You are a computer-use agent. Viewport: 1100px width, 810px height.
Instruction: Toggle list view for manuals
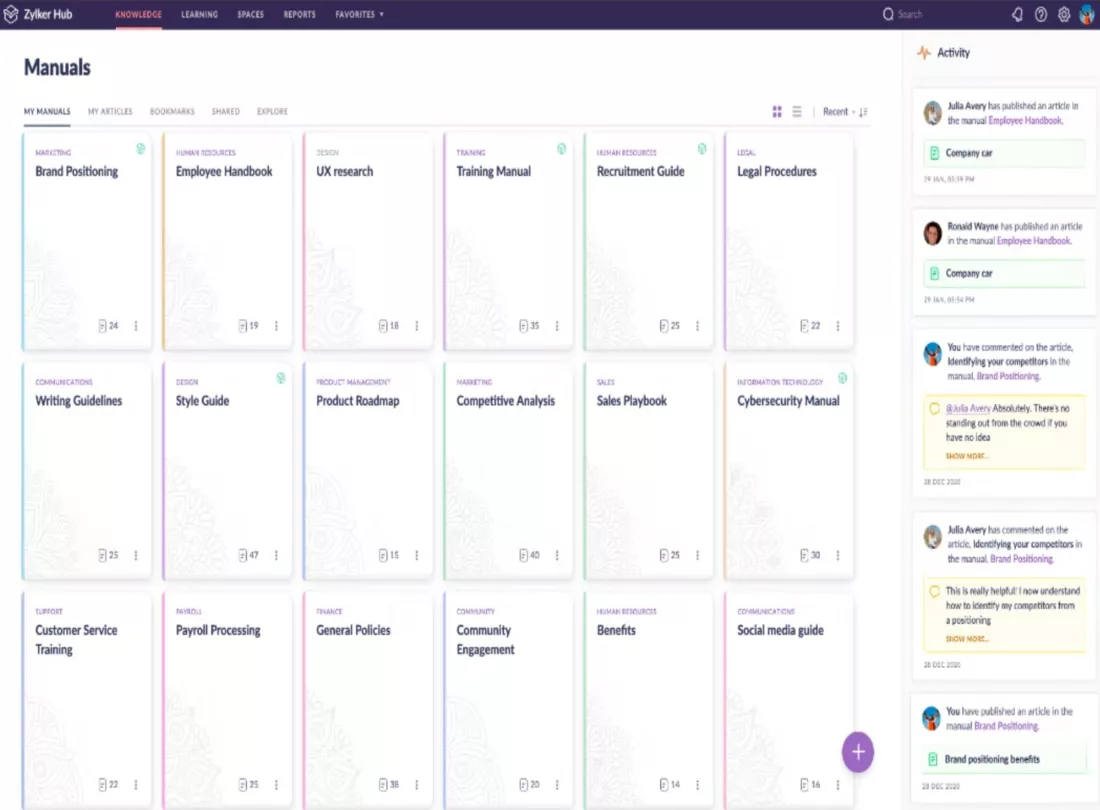797,111
